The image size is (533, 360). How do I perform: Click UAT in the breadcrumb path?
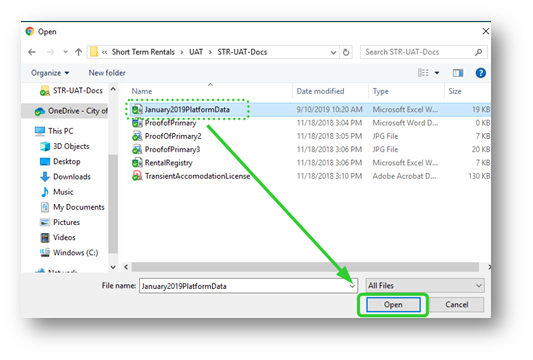196,52
